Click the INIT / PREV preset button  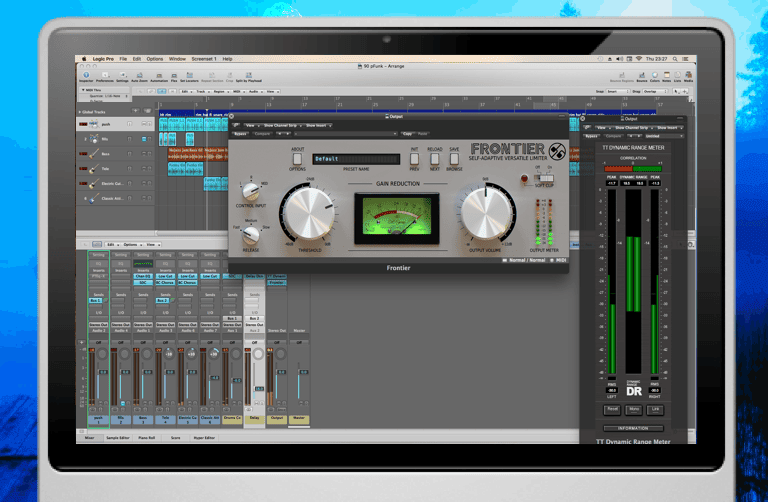414,159
